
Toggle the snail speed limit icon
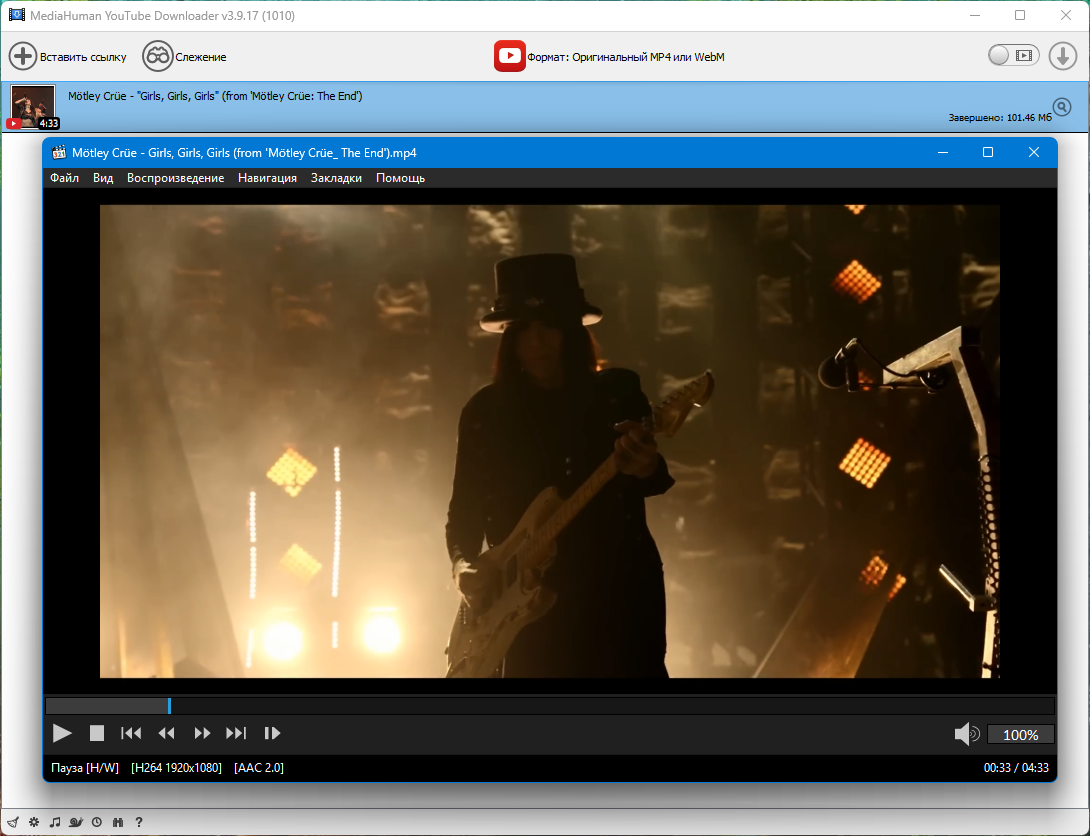point(76,822)
